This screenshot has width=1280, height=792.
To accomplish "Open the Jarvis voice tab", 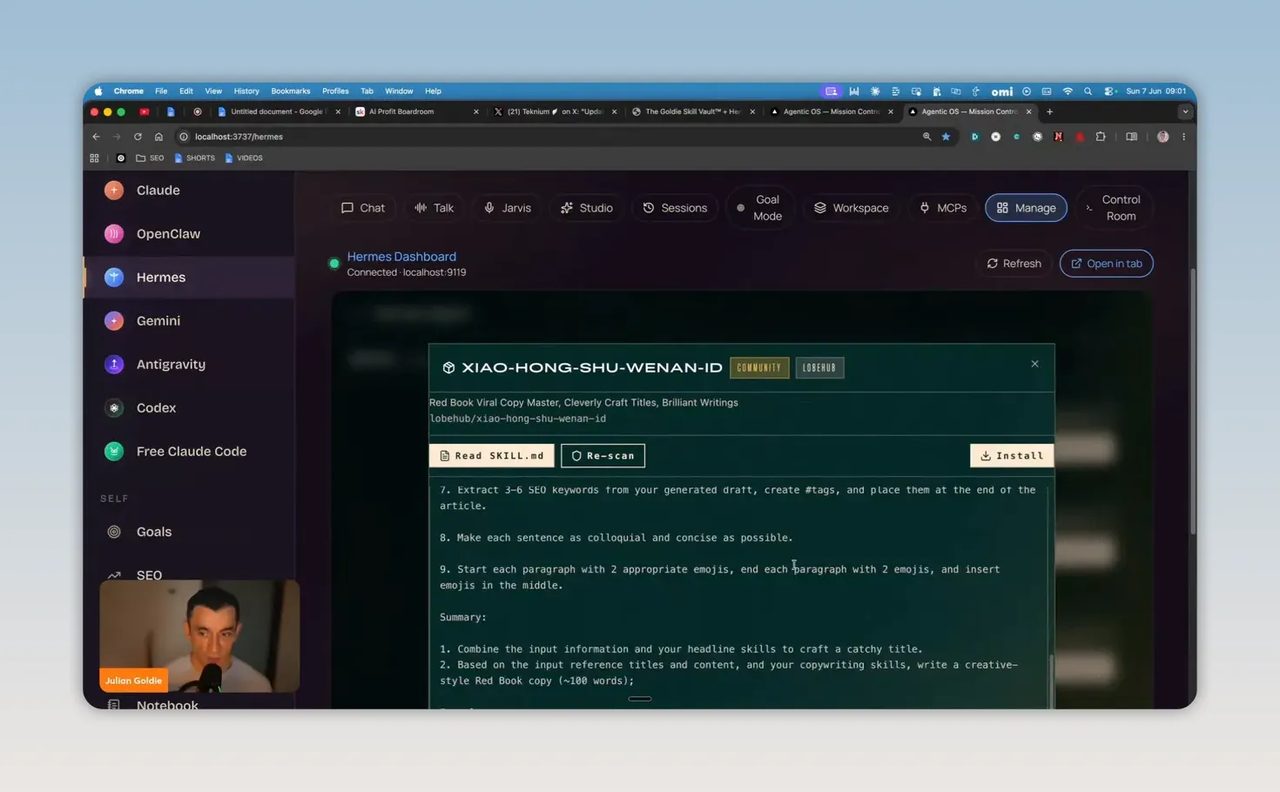I will click(x=507, y=208).
